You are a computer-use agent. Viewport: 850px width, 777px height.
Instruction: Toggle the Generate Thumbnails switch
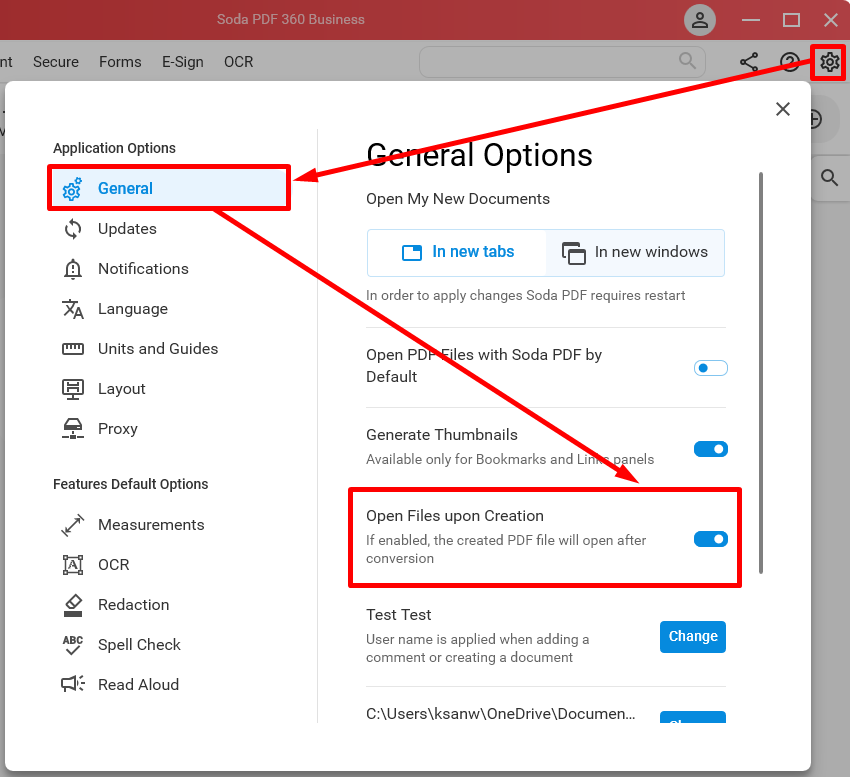tap(710, 449)
